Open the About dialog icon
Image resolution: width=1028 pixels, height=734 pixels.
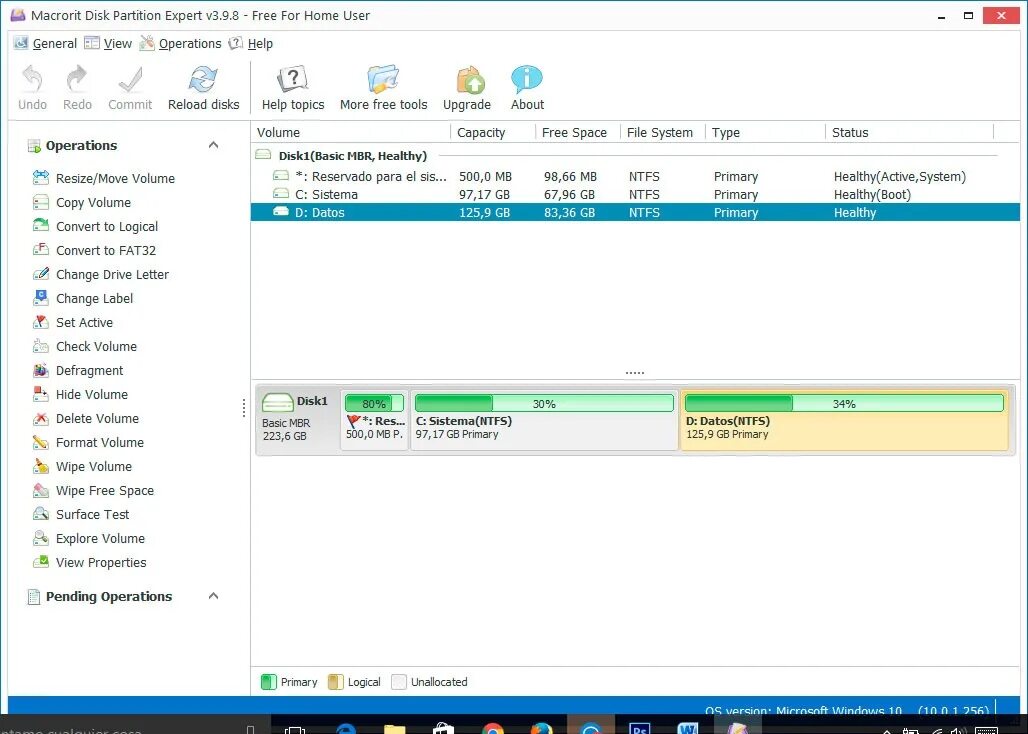click(x=527, y=79)
